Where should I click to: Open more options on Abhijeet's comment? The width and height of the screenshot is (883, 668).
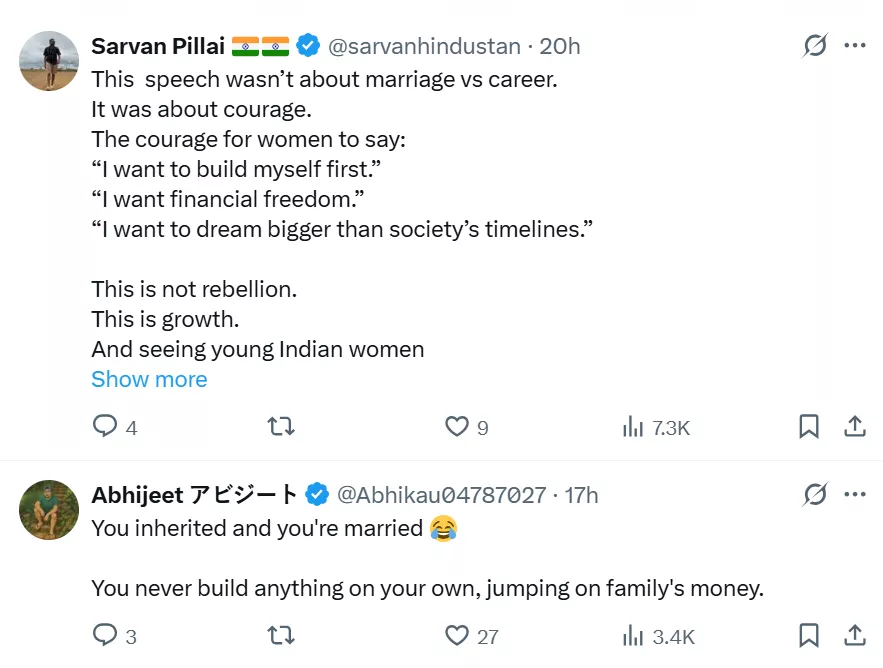855,494
